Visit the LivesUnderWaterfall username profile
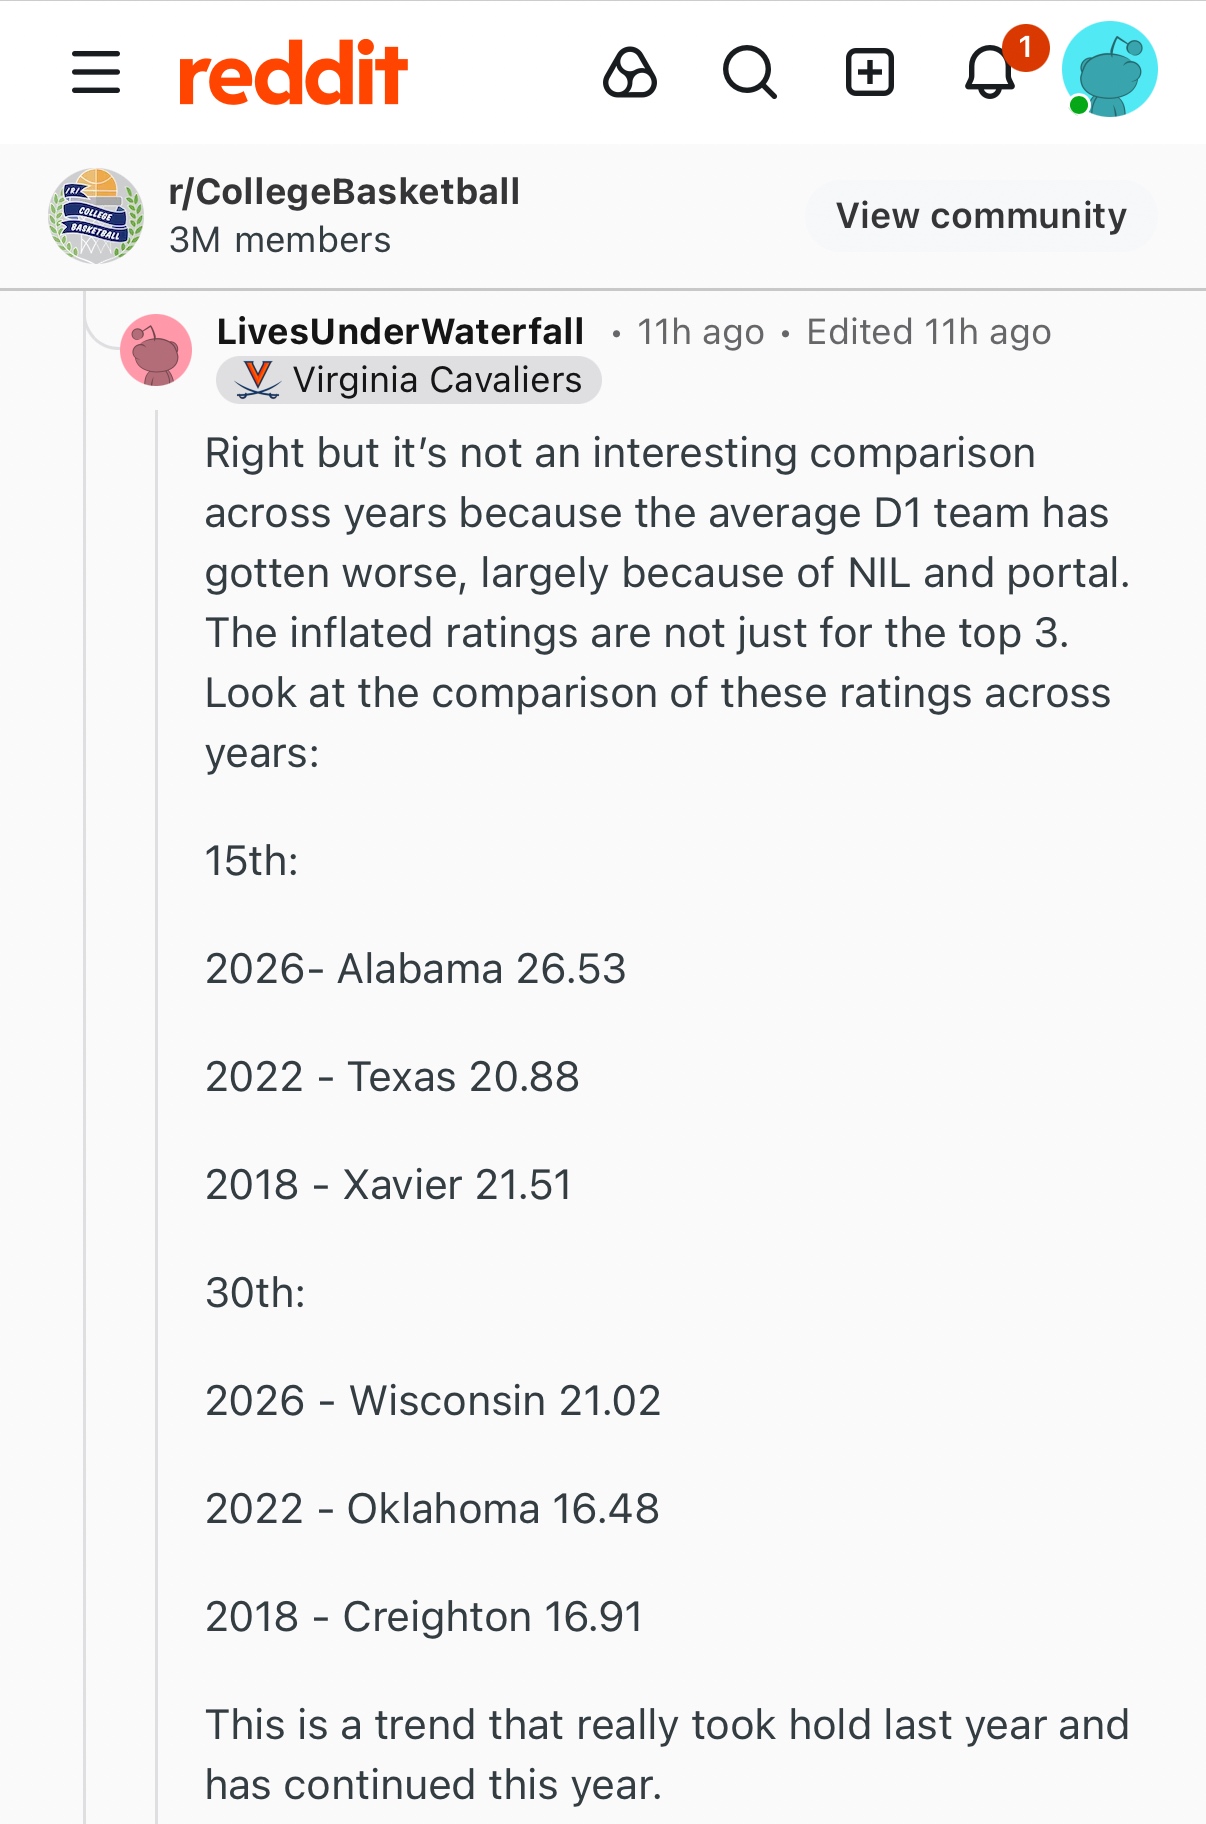The image size is (1206, 1824). [x=400, y=332]
